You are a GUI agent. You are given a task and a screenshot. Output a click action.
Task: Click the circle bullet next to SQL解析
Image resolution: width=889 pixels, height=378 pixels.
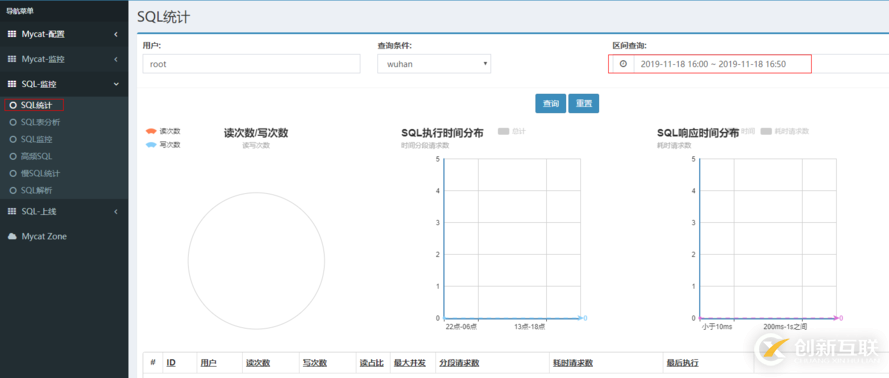13,190
